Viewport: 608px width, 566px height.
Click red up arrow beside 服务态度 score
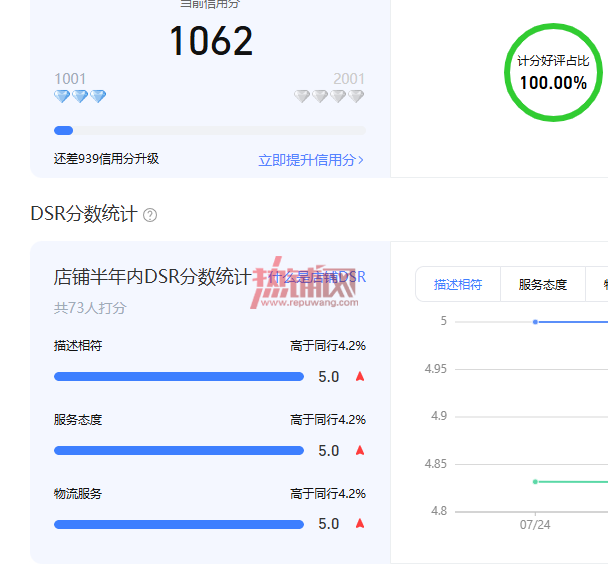(360, 450)
